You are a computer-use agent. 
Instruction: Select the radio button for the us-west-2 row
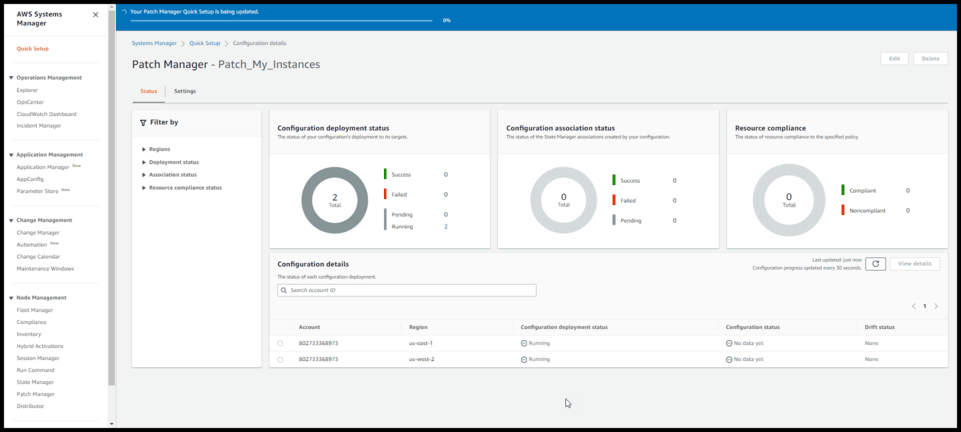pyautogui.click(x=280, y=360)
